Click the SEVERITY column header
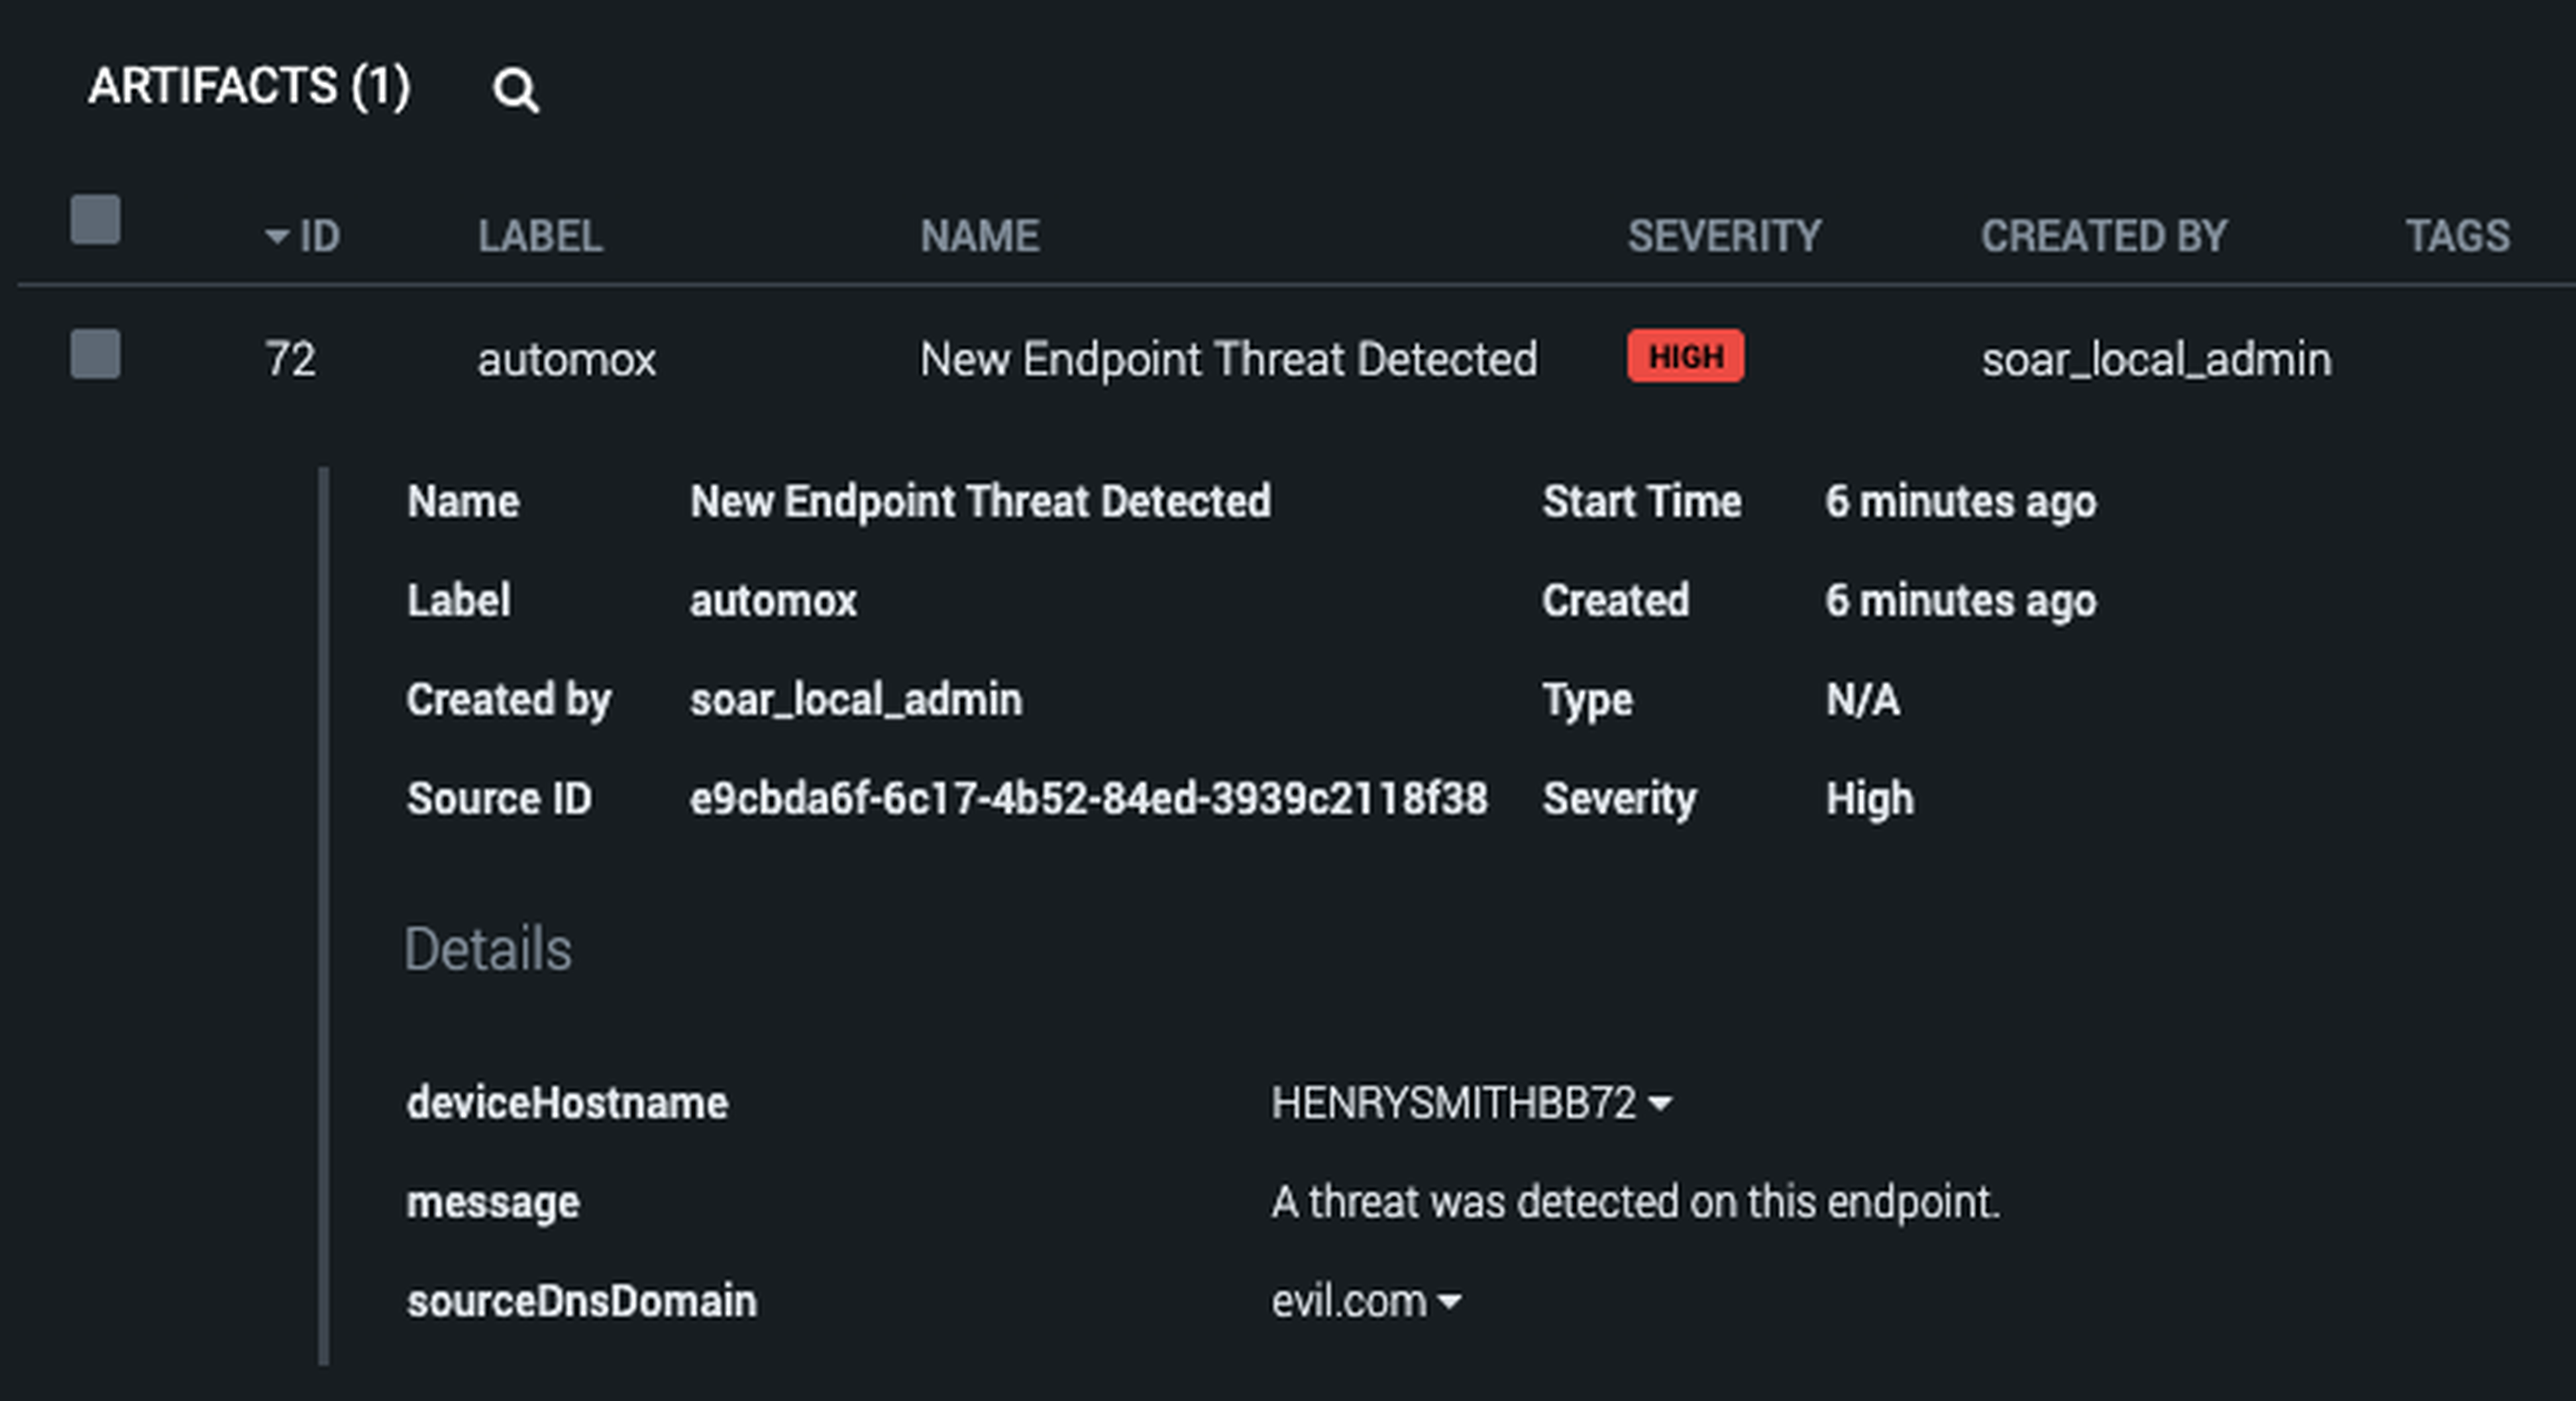Viewport: 2576px width, 1401px height. (x=1724, y=237)
